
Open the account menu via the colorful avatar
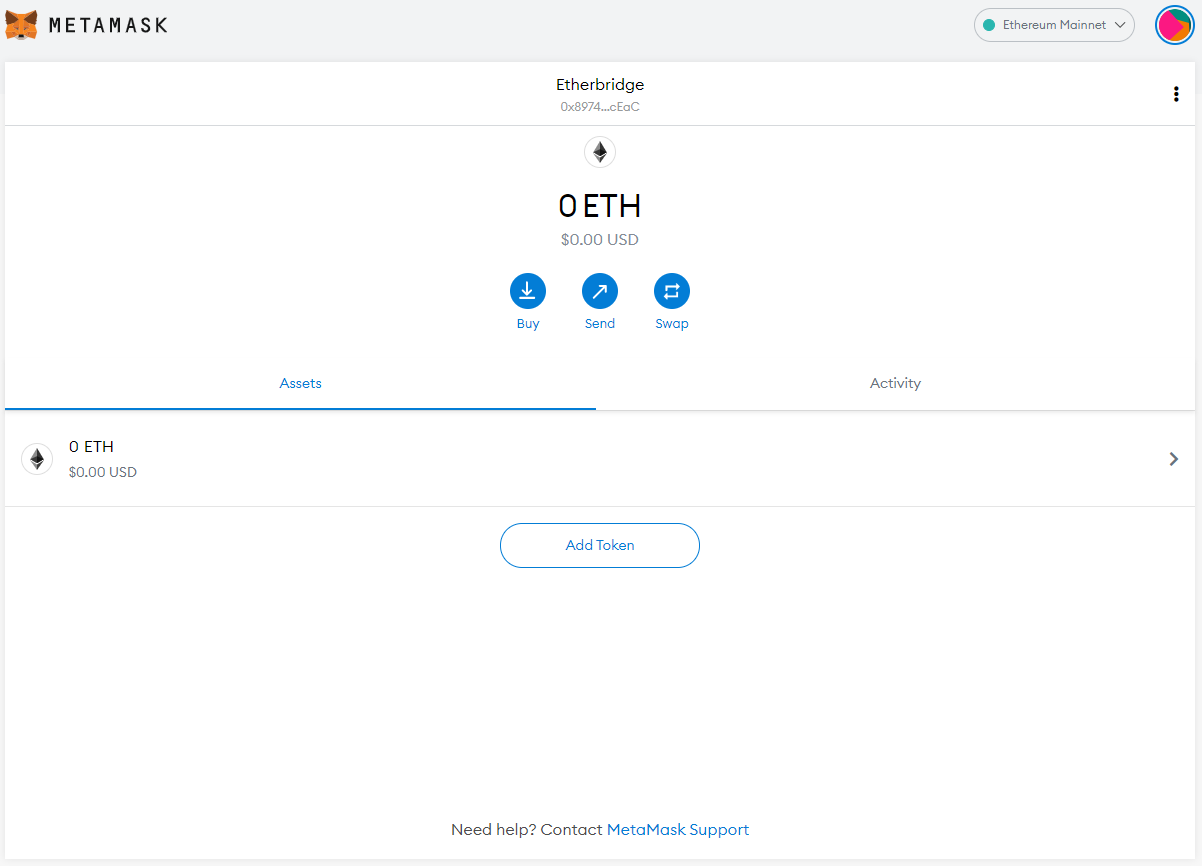tap(1174, 24)
